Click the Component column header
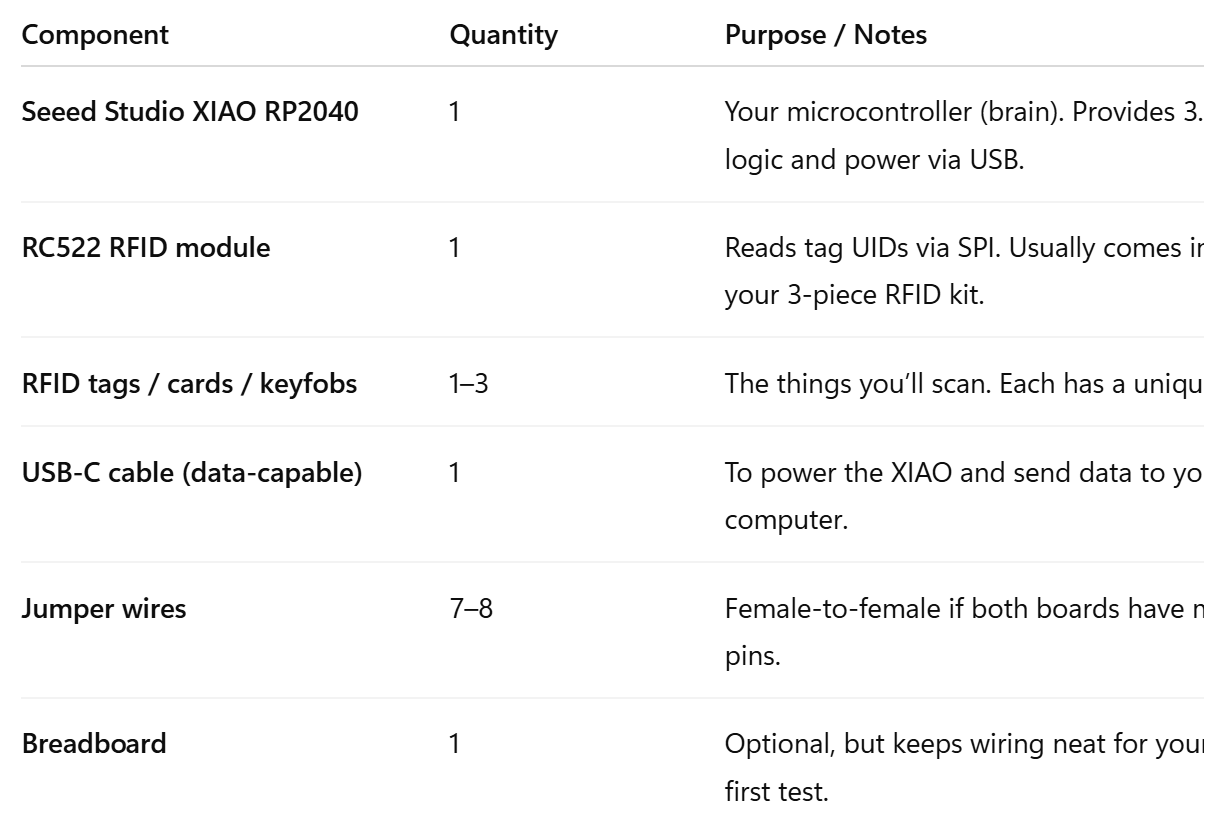This screenshot has width=1225, height=820. point(95,35)
